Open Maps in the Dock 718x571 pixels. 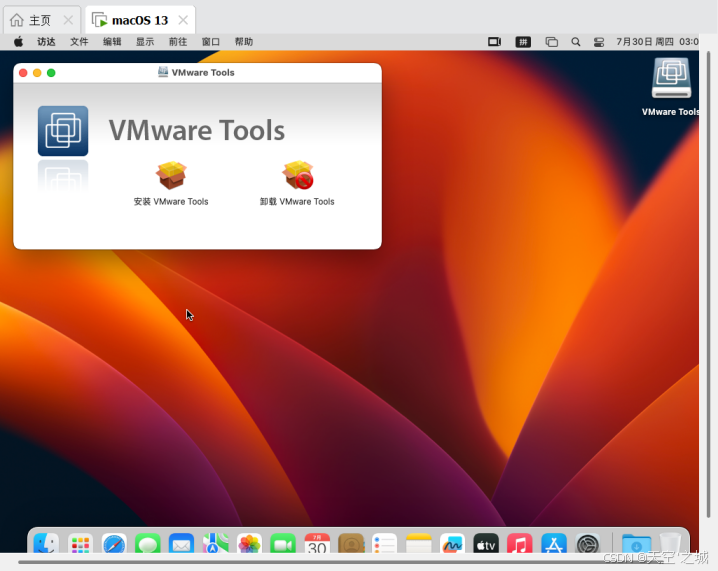(215, 544)
